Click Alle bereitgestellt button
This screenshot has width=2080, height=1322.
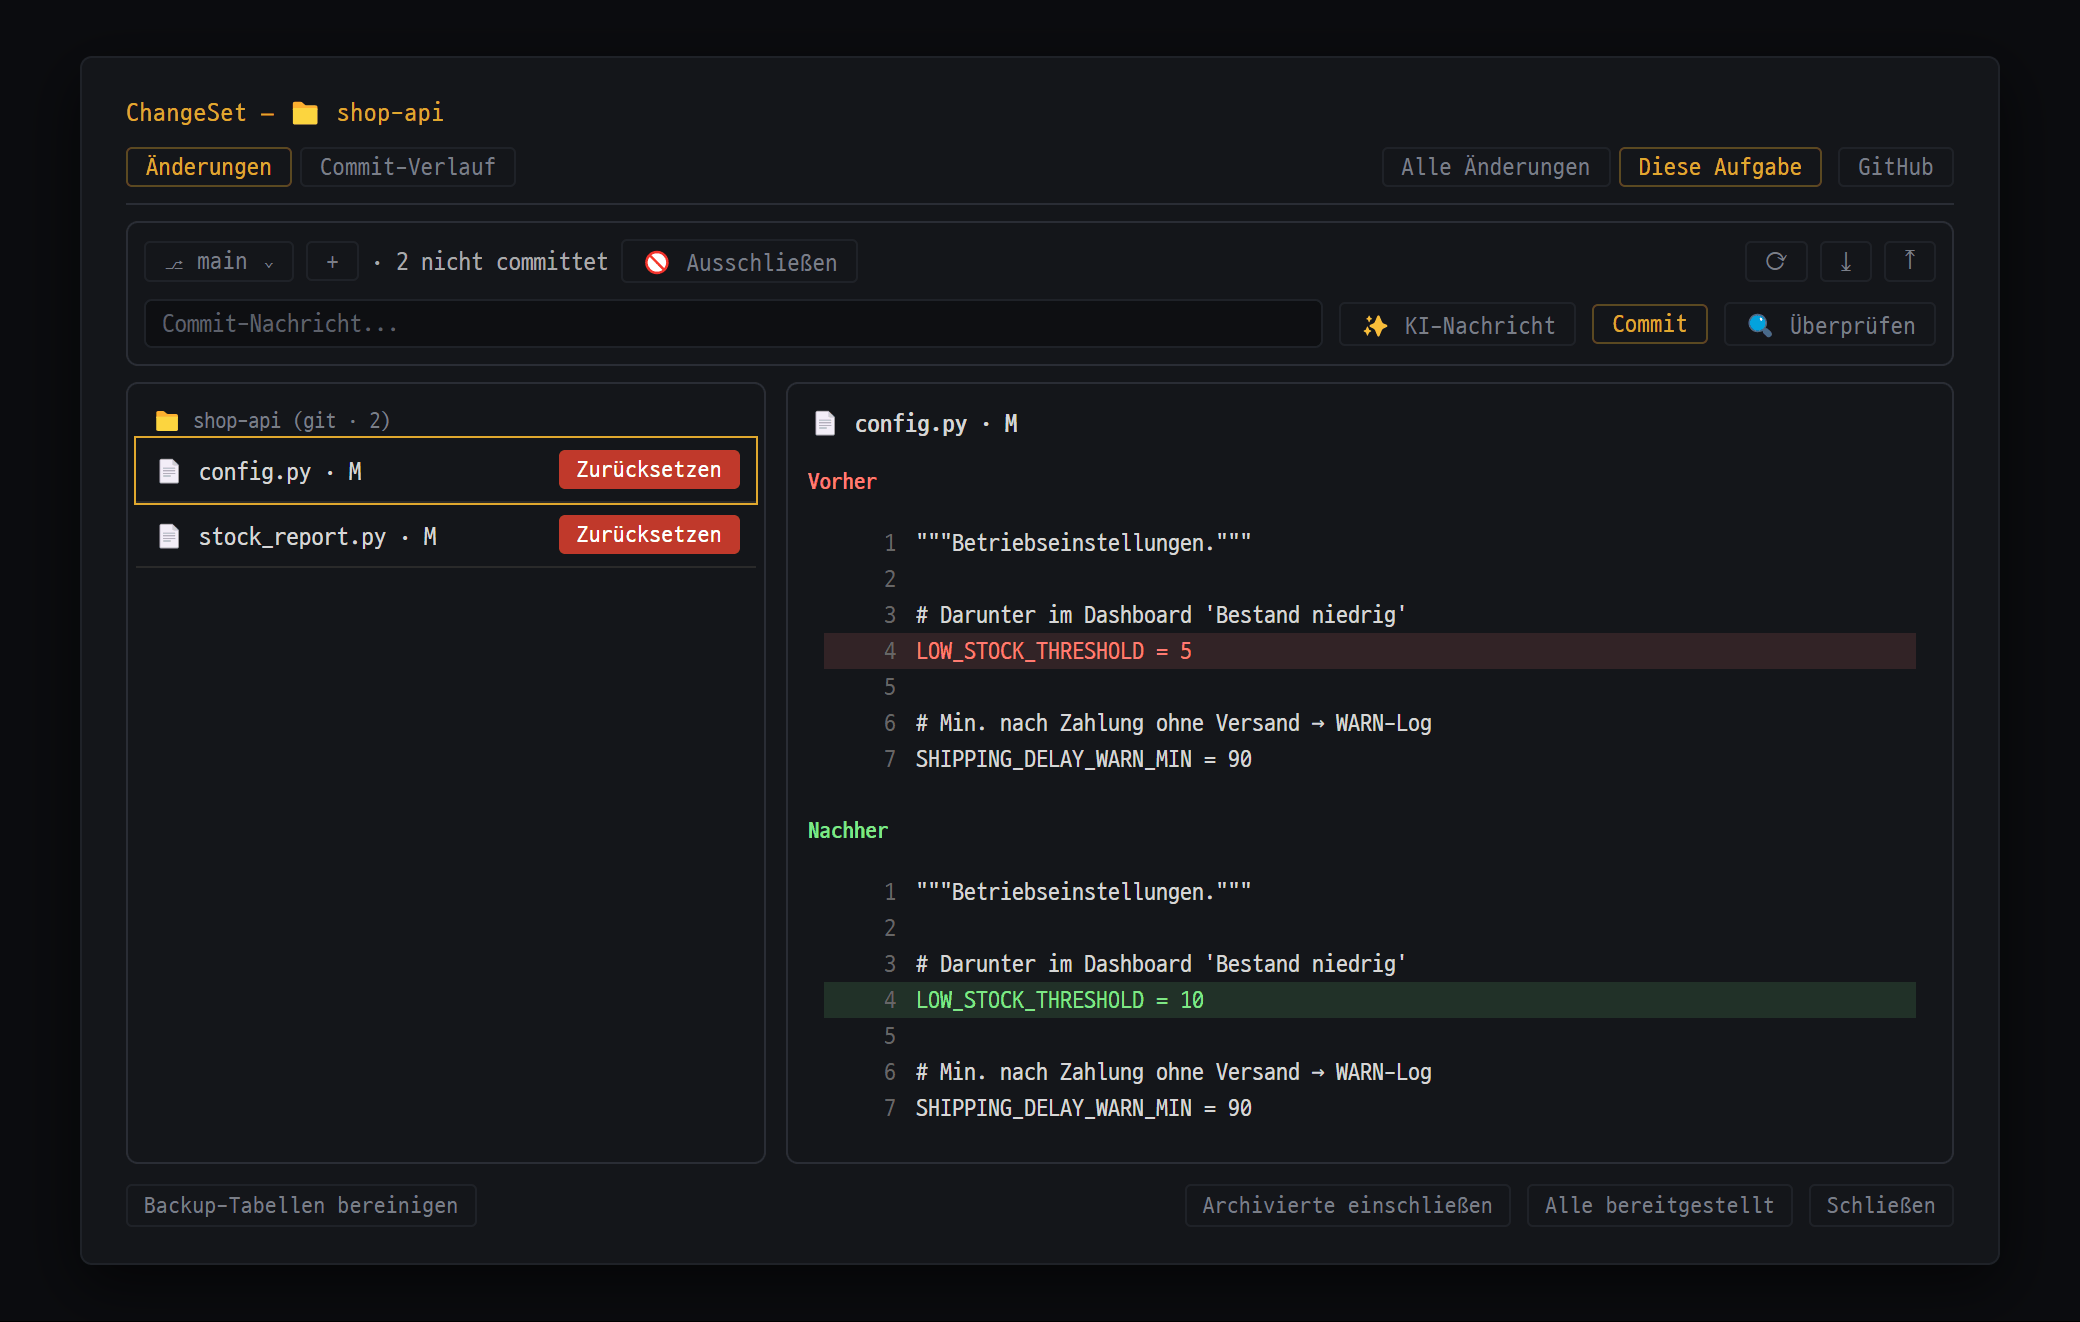click(x=1659, y=1206)
